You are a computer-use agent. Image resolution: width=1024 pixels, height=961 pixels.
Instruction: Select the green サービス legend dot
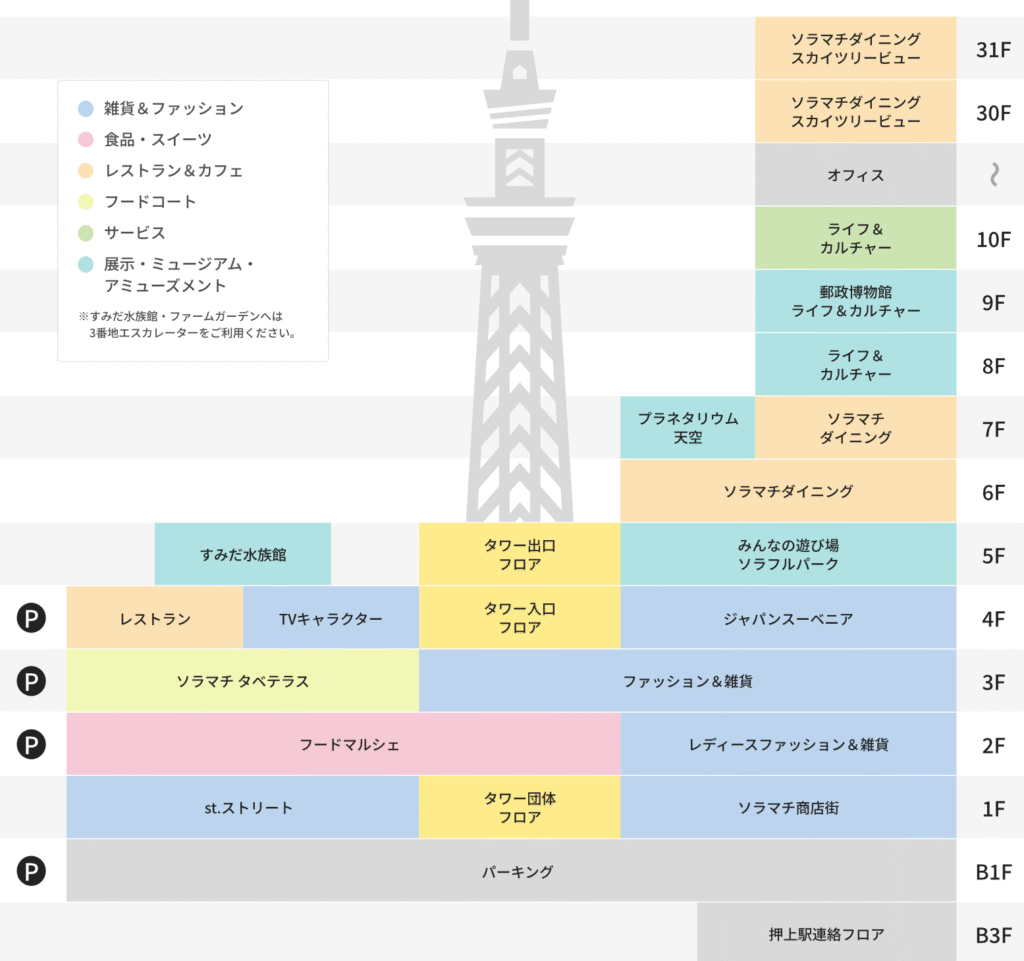click(x=85, y=233)
